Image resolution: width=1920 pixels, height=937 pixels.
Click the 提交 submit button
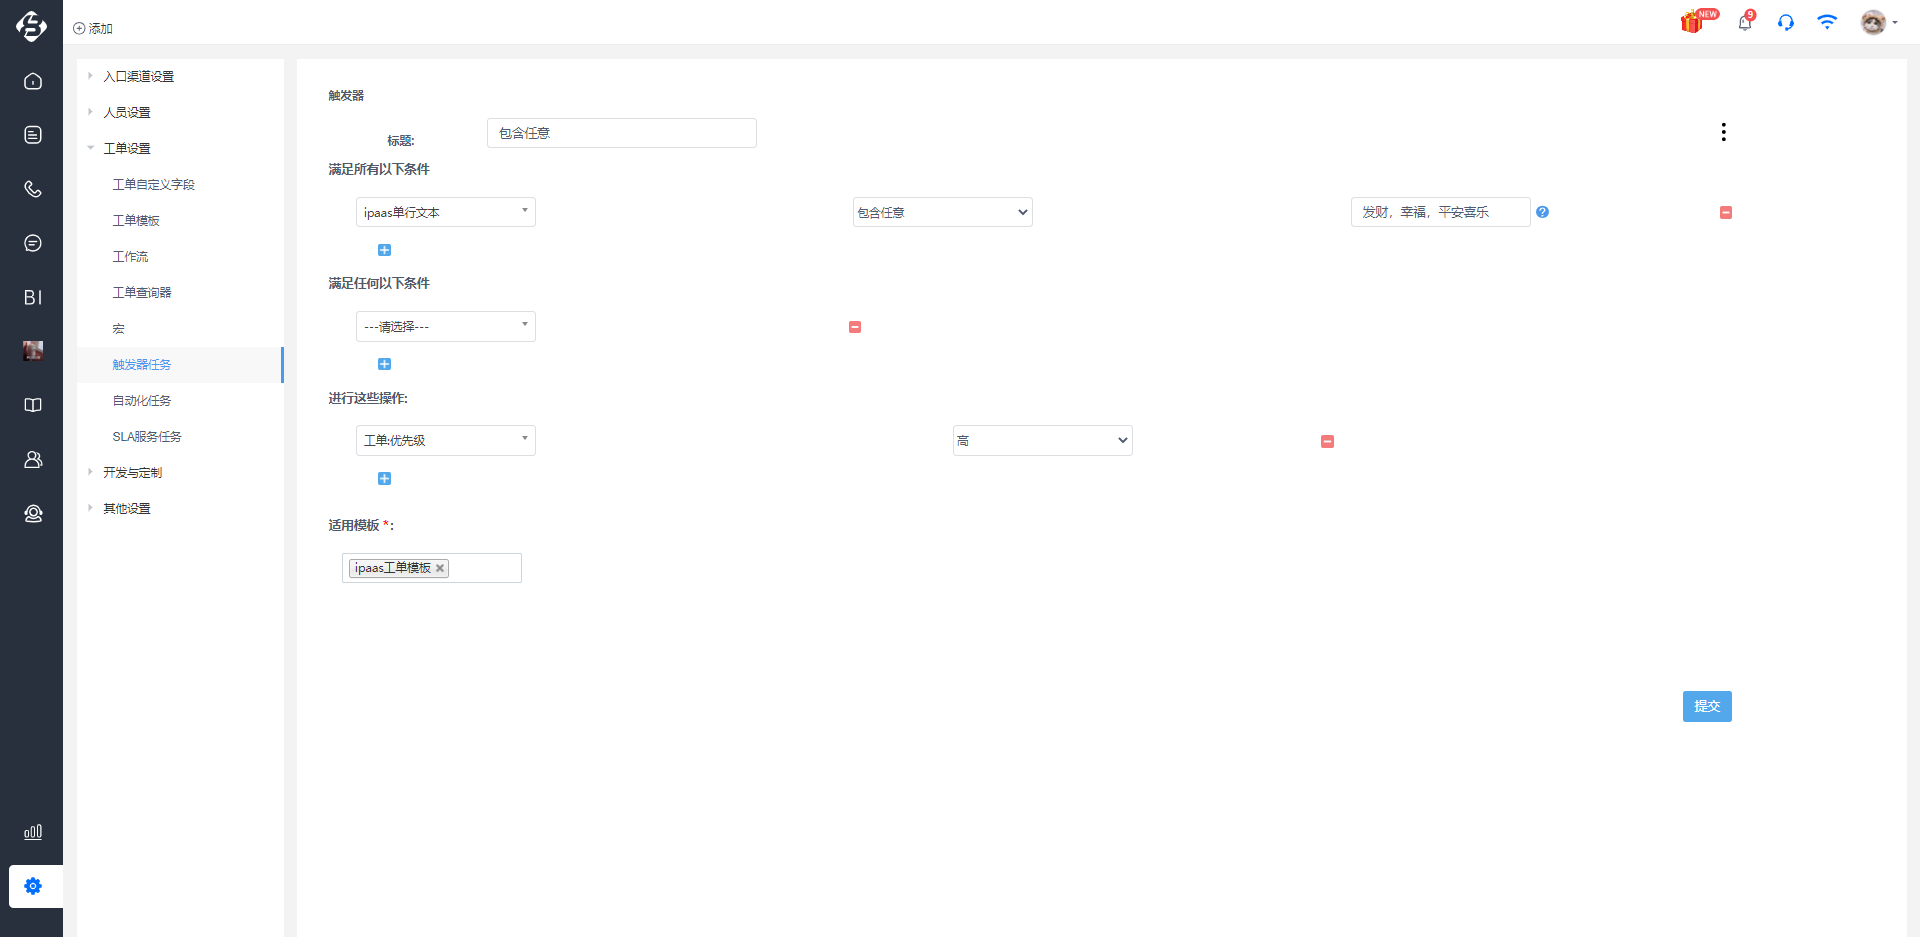(1707, 706)
